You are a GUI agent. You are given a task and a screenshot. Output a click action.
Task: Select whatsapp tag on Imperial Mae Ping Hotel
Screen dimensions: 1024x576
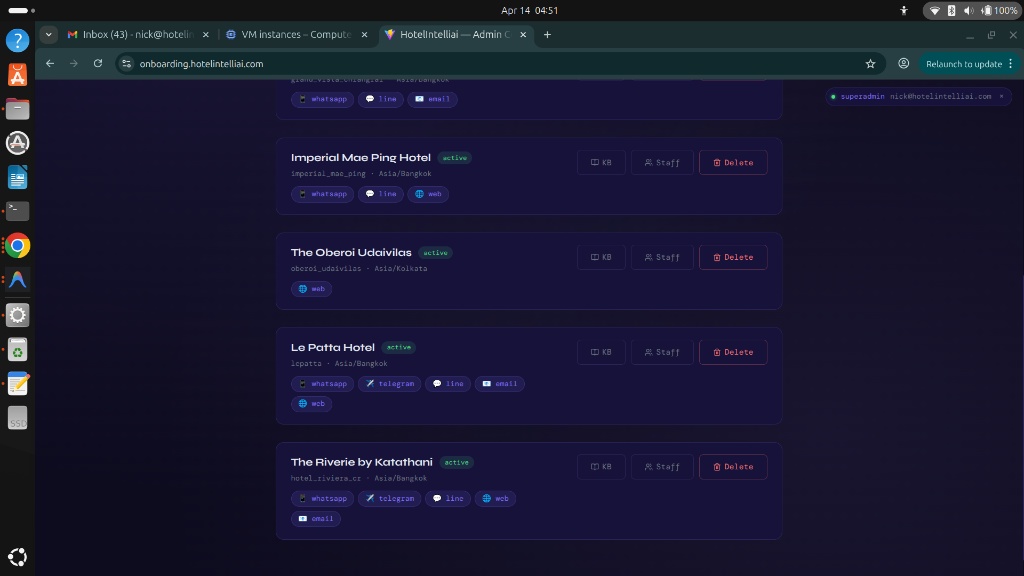[x=322, y=194]
